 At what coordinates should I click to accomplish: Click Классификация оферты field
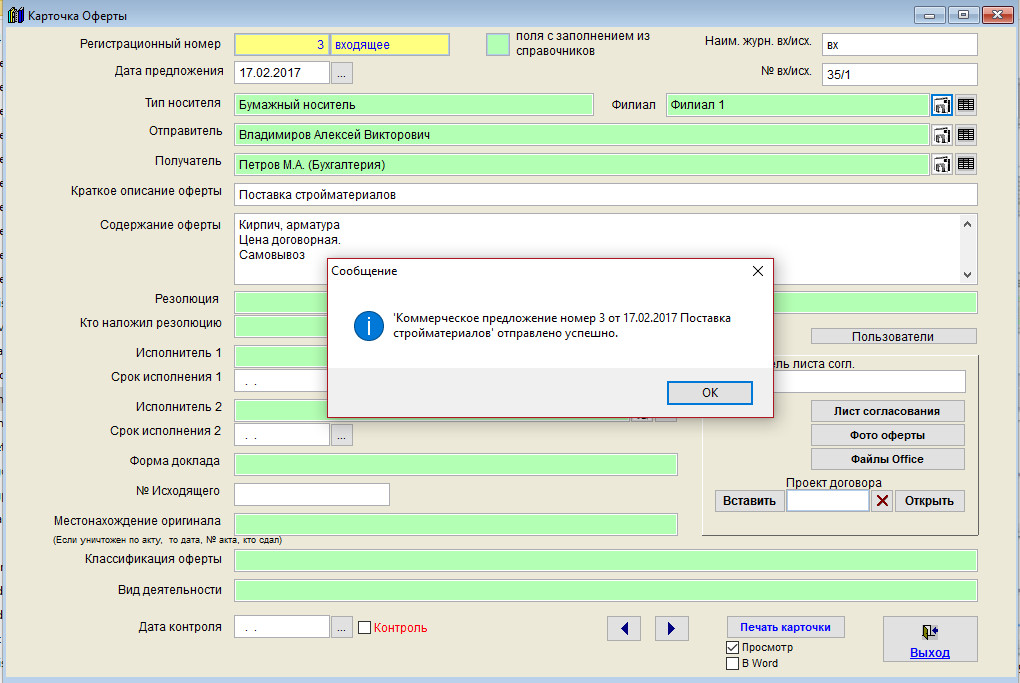(606, 561)
